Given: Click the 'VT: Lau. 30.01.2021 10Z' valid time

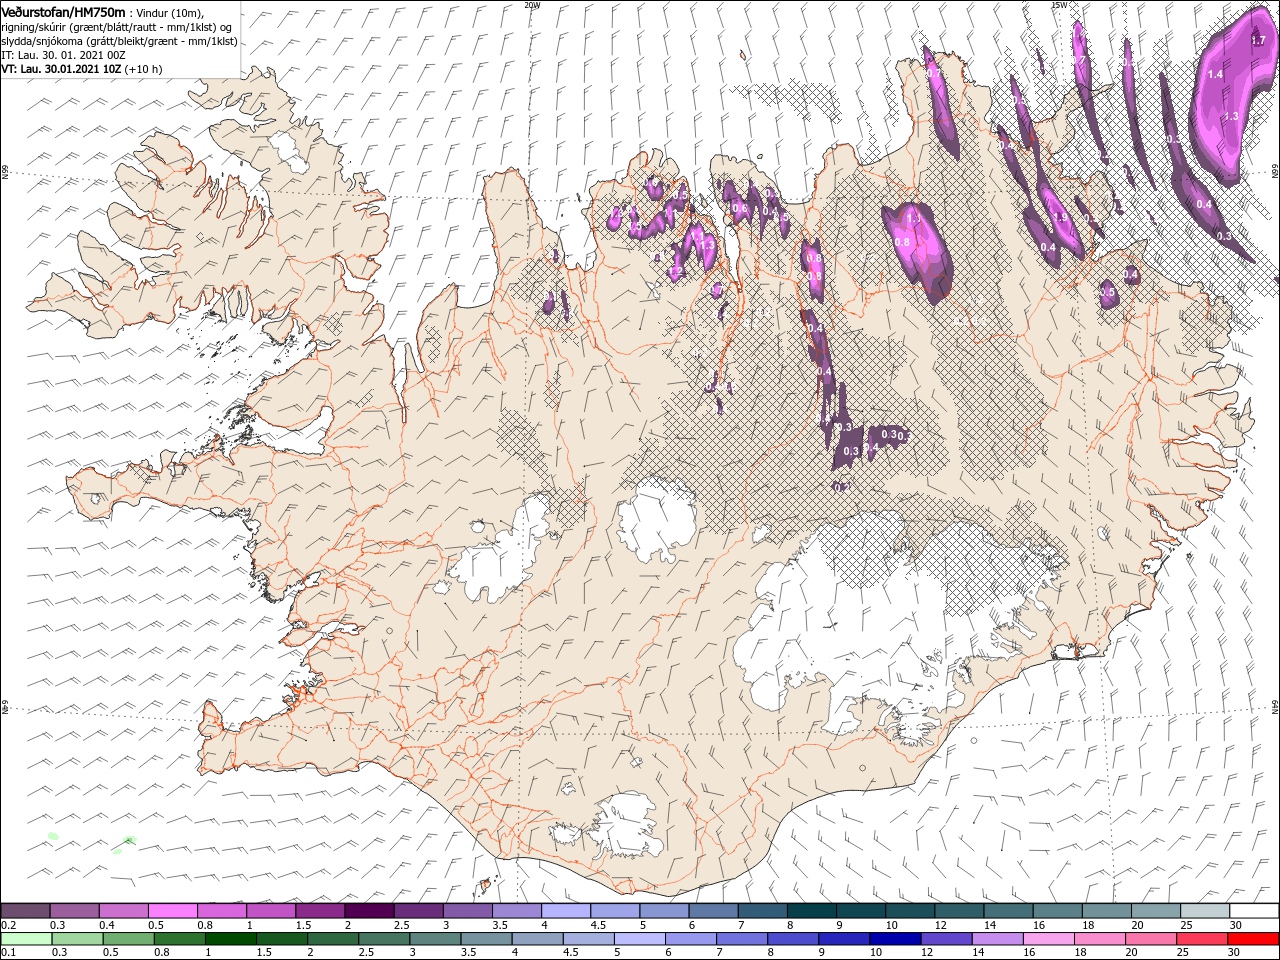Looking at the screenshot, I should click(61, 69).
